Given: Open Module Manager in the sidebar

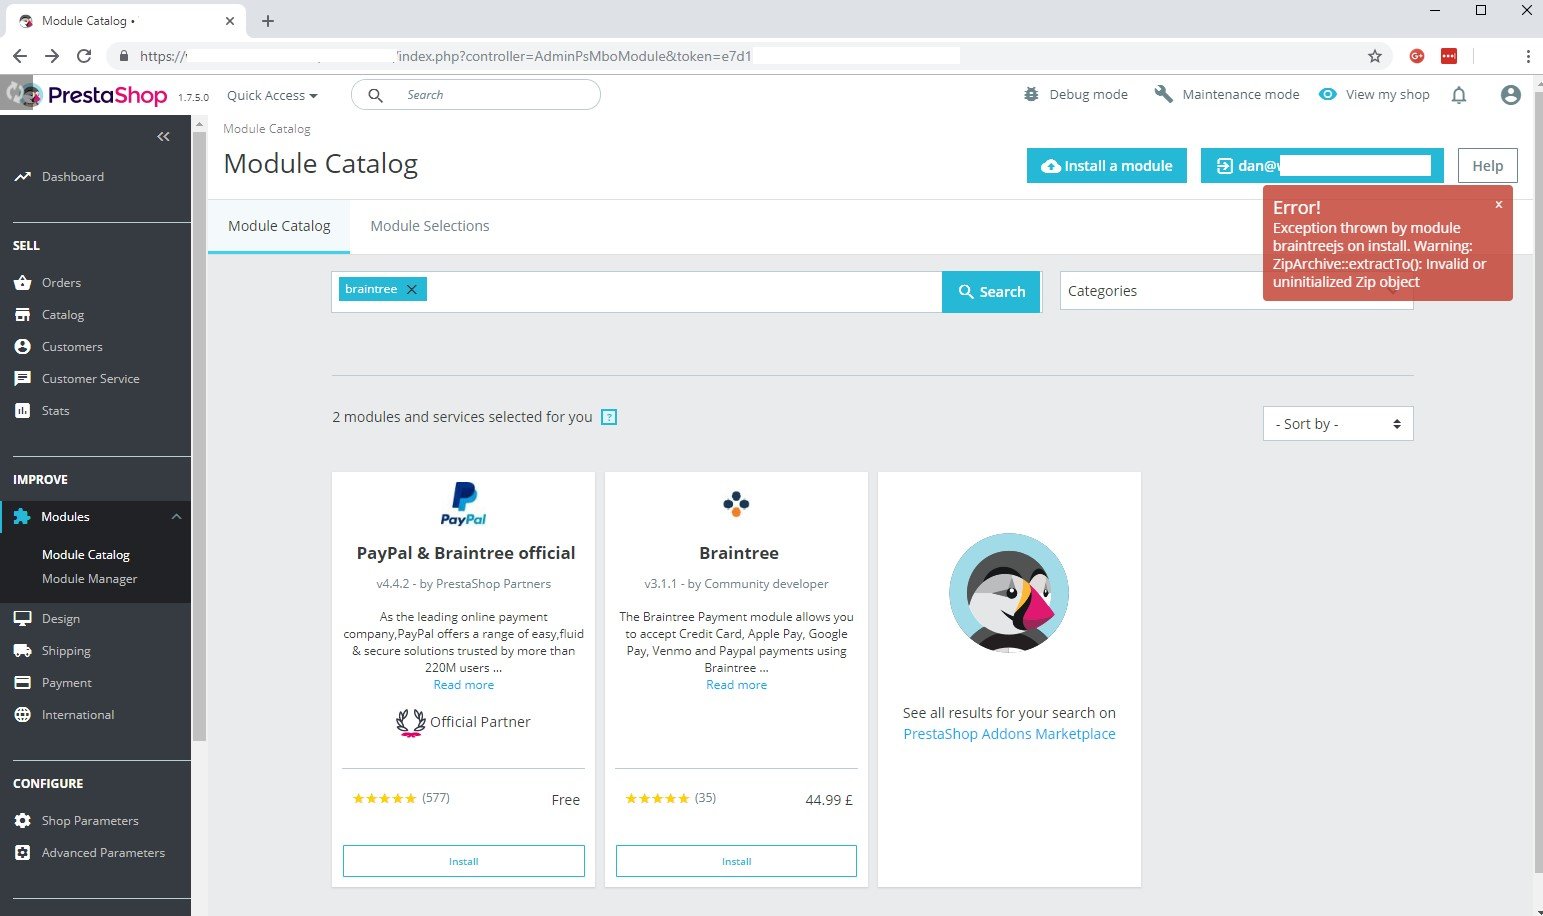Looking at the screenshot, I should coord(90,579).
